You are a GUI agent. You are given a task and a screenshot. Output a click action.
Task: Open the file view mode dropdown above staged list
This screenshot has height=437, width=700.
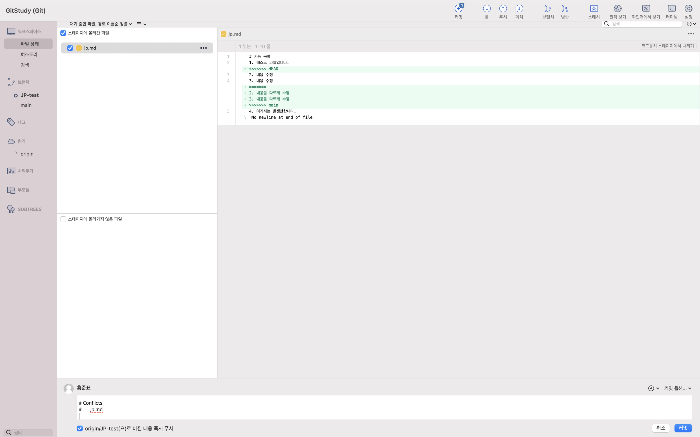point(101,24)
